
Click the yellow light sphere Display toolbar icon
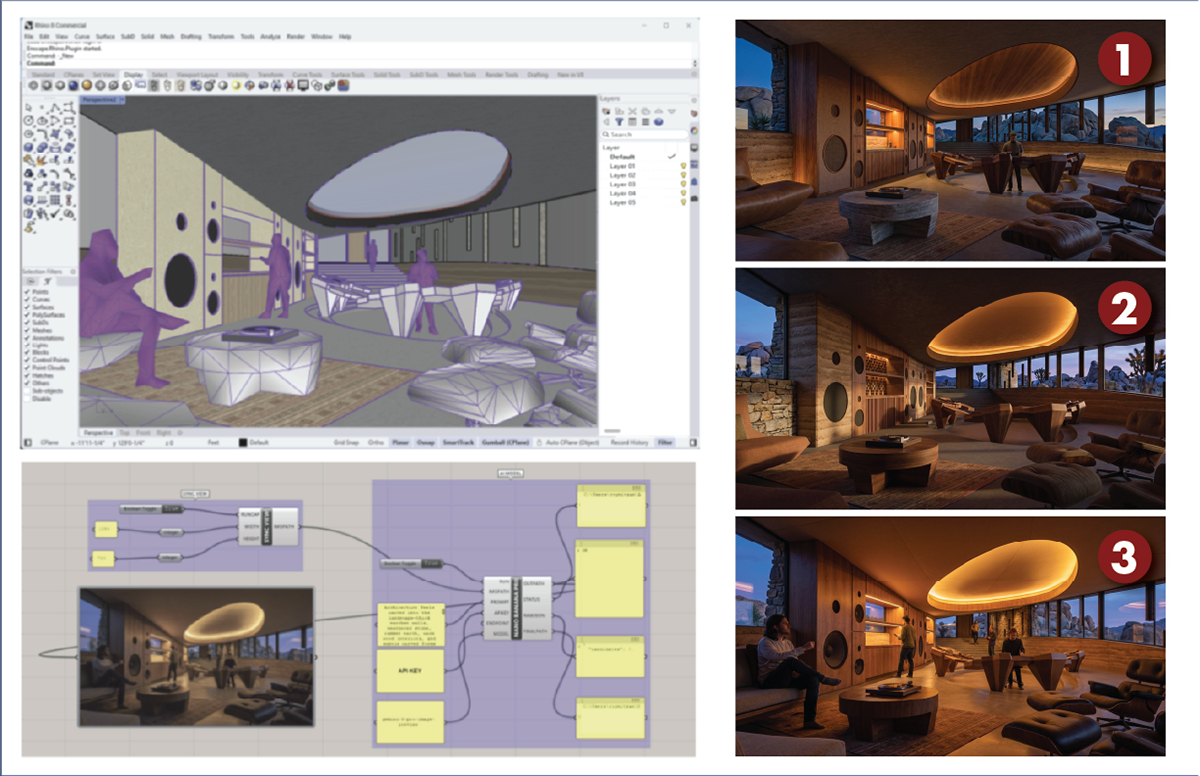coord(236,86)
